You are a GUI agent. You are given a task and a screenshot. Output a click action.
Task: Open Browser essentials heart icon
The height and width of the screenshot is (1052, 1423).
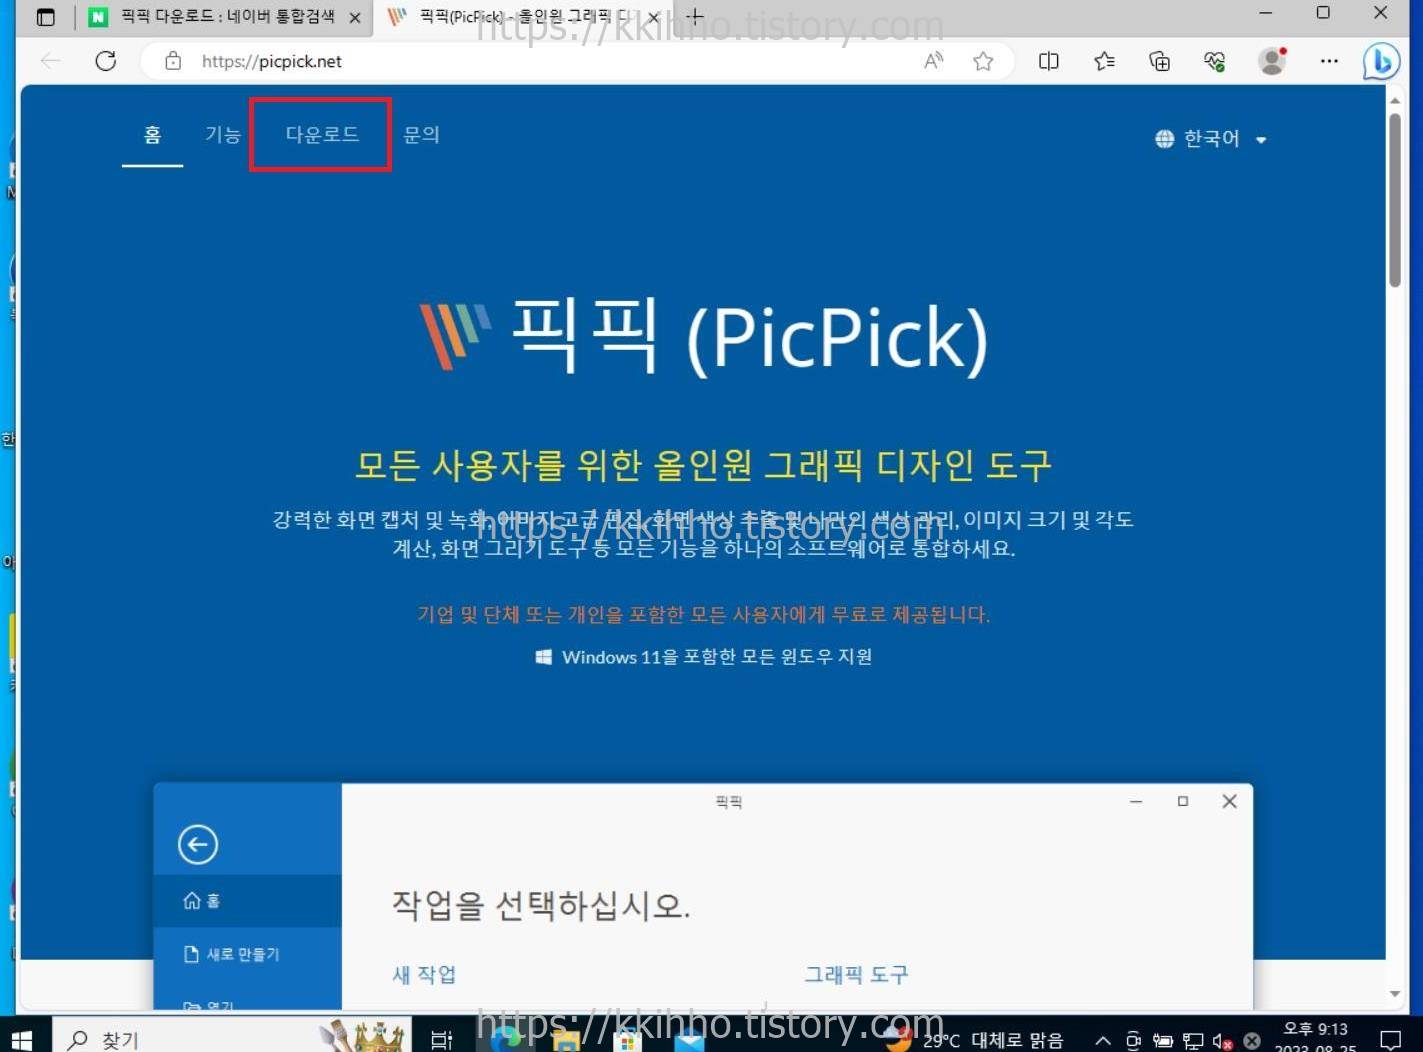[x=1214, y=61]
